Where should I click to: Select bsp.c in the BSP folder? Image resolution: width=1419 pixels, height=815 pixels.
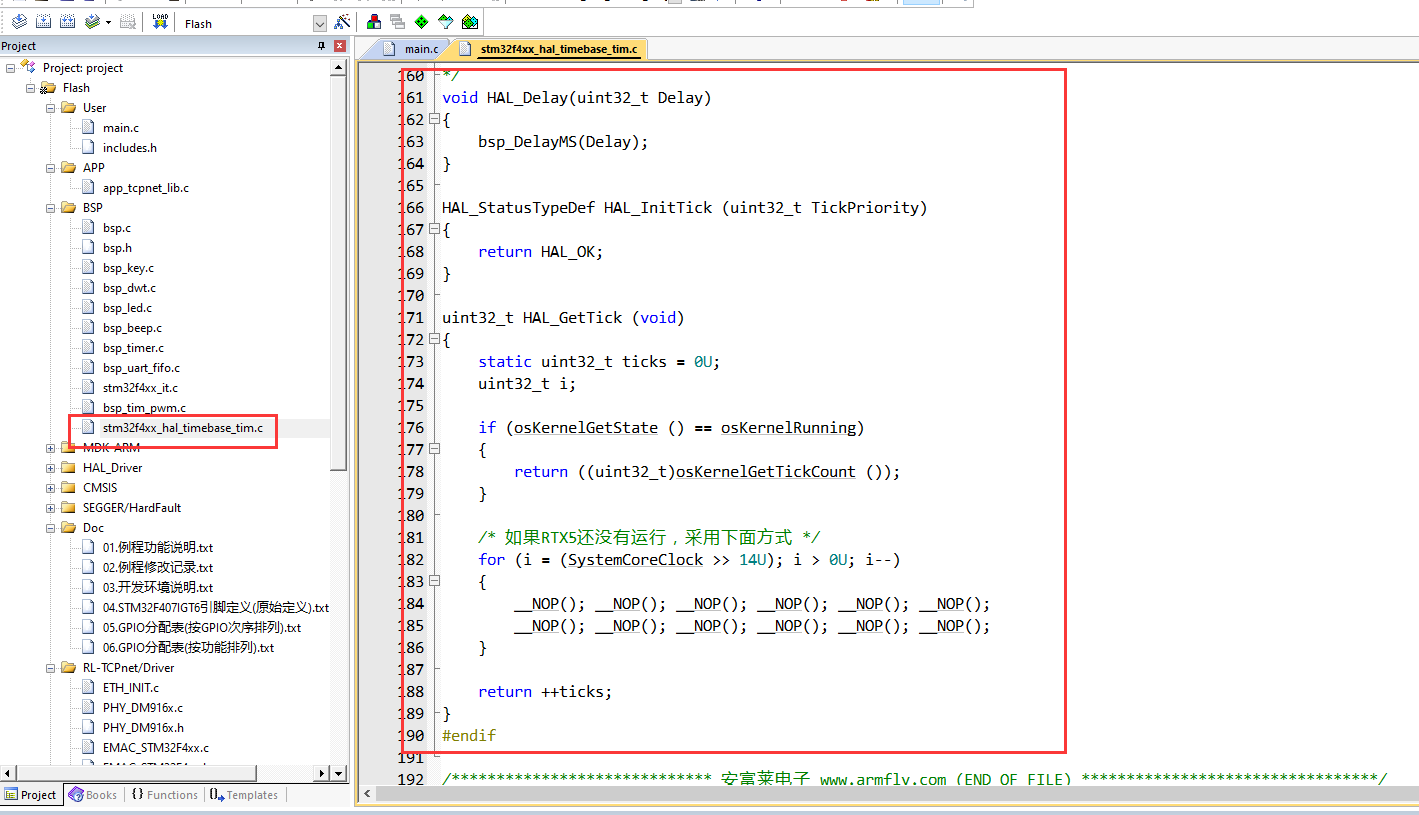coord(116,228)
